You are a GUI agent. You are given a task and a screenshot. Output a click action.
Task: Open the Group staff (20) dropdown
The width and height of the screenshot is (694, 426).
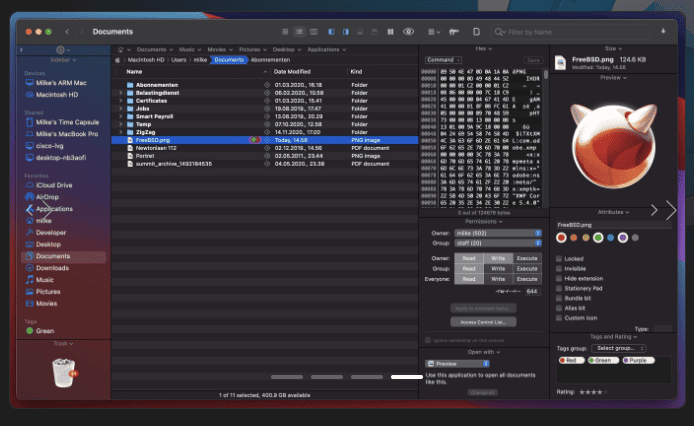498,243
